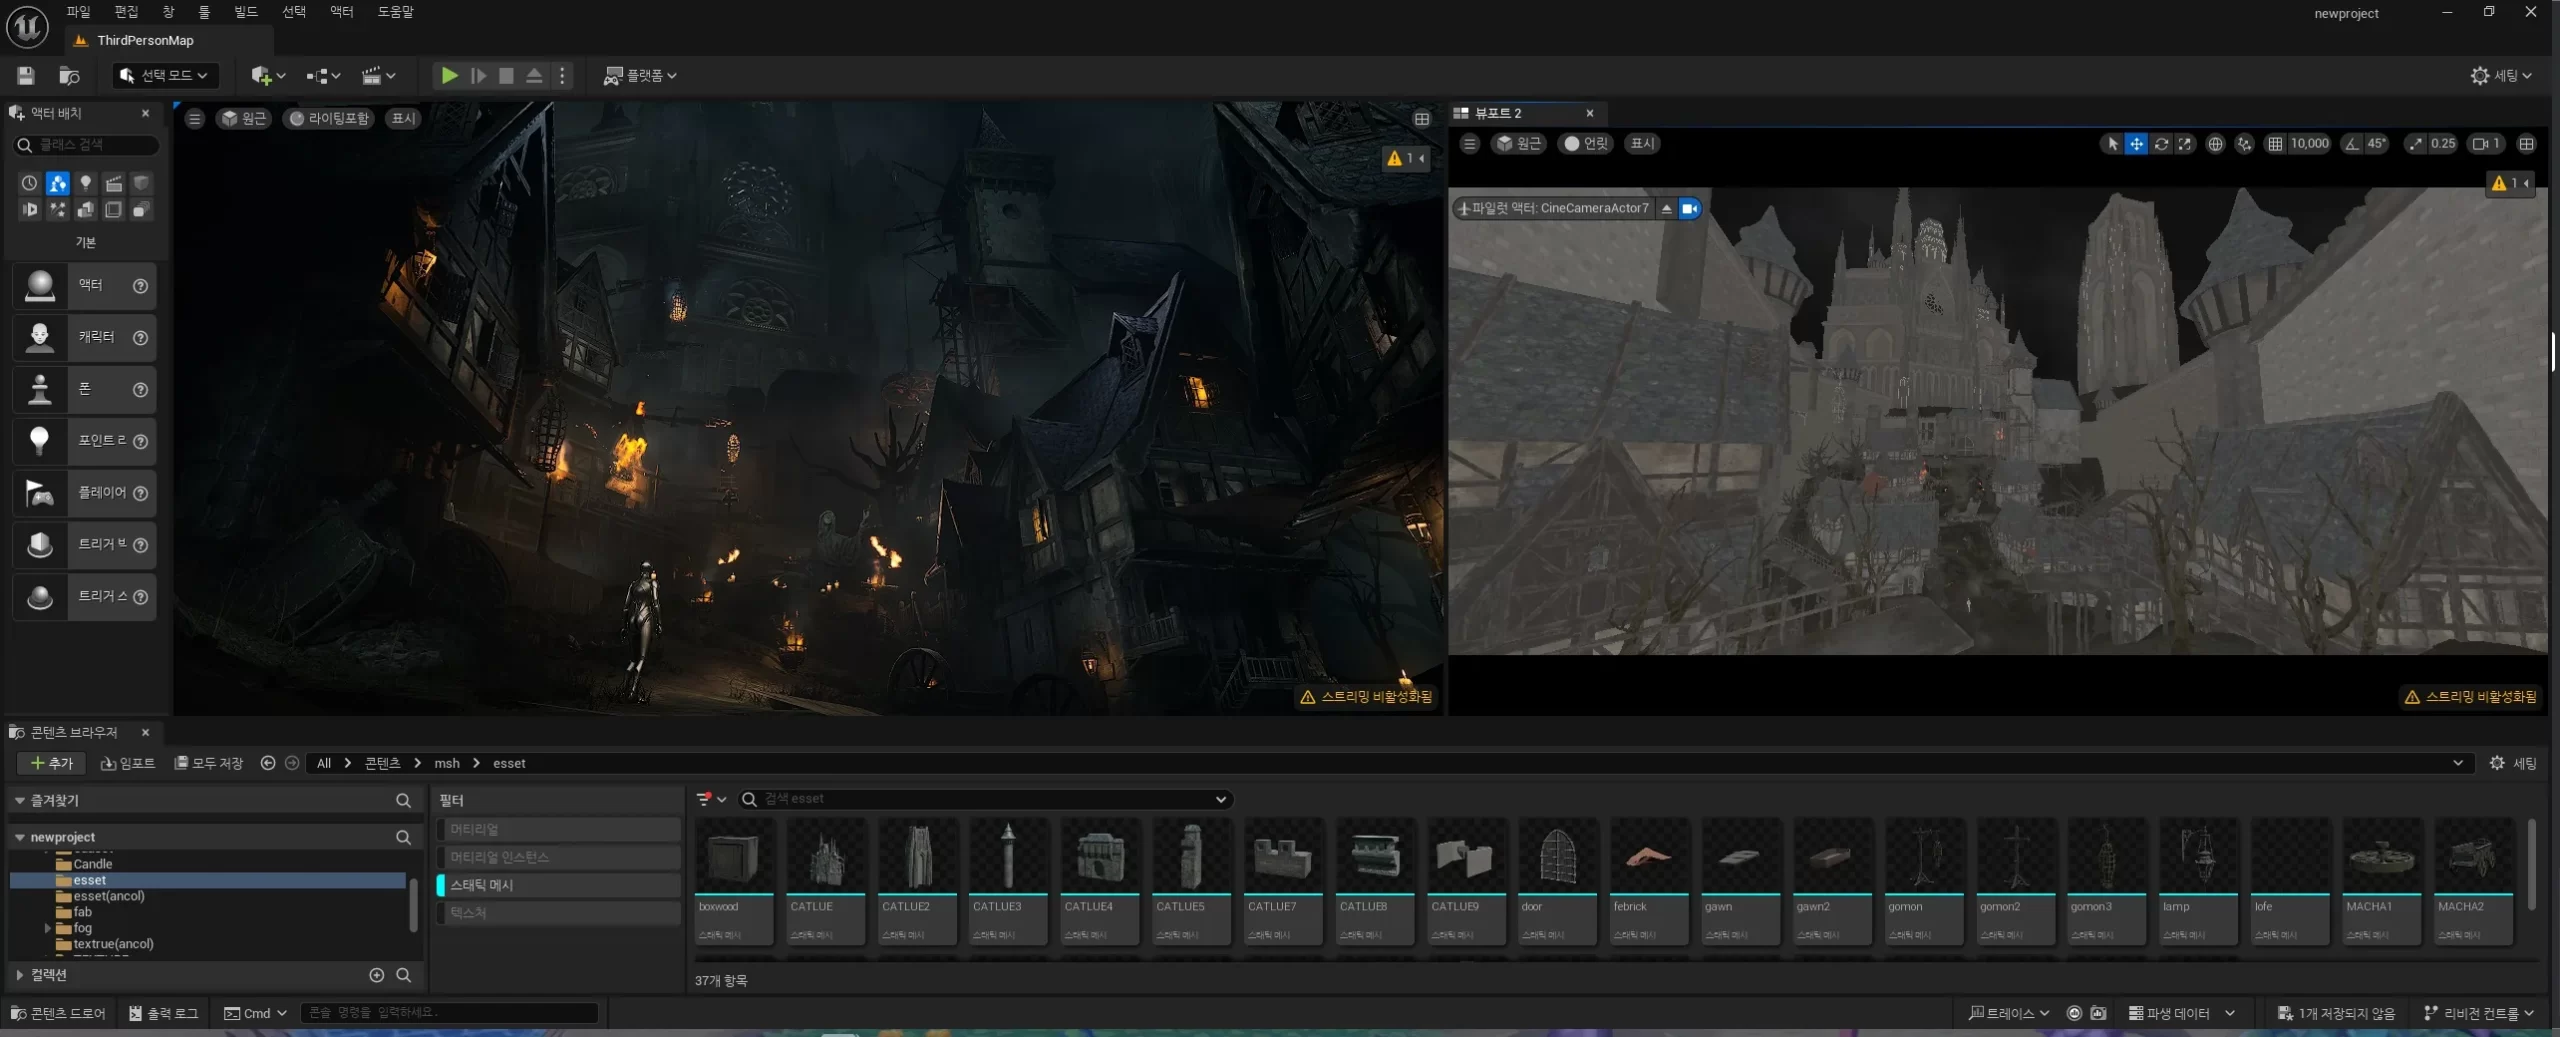The height and width of the screenshot is (1037, 2560).
Task: Activate the scale gizmo tool in Viewport 2
Action: coord(2185,144)
